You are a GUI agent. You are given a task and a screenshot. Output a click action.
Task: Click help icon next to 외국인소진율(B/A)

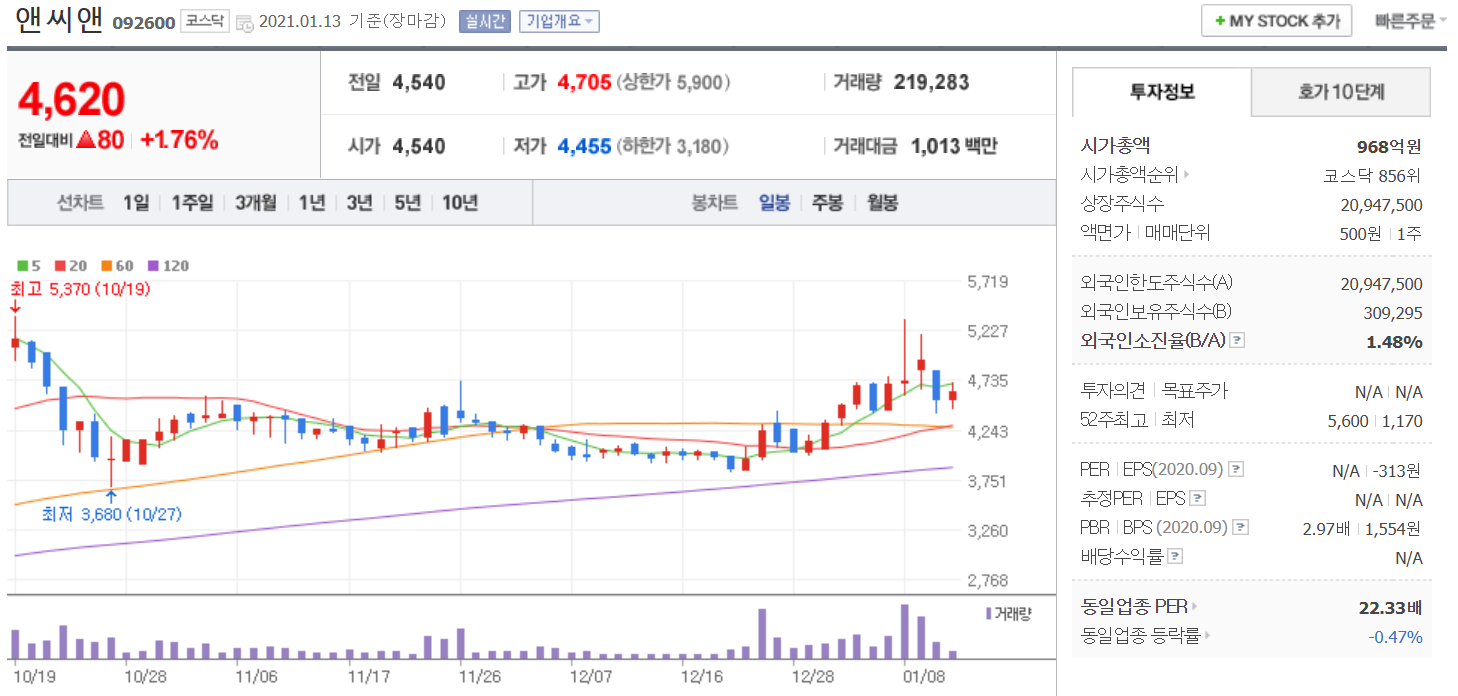point(1238,341)
